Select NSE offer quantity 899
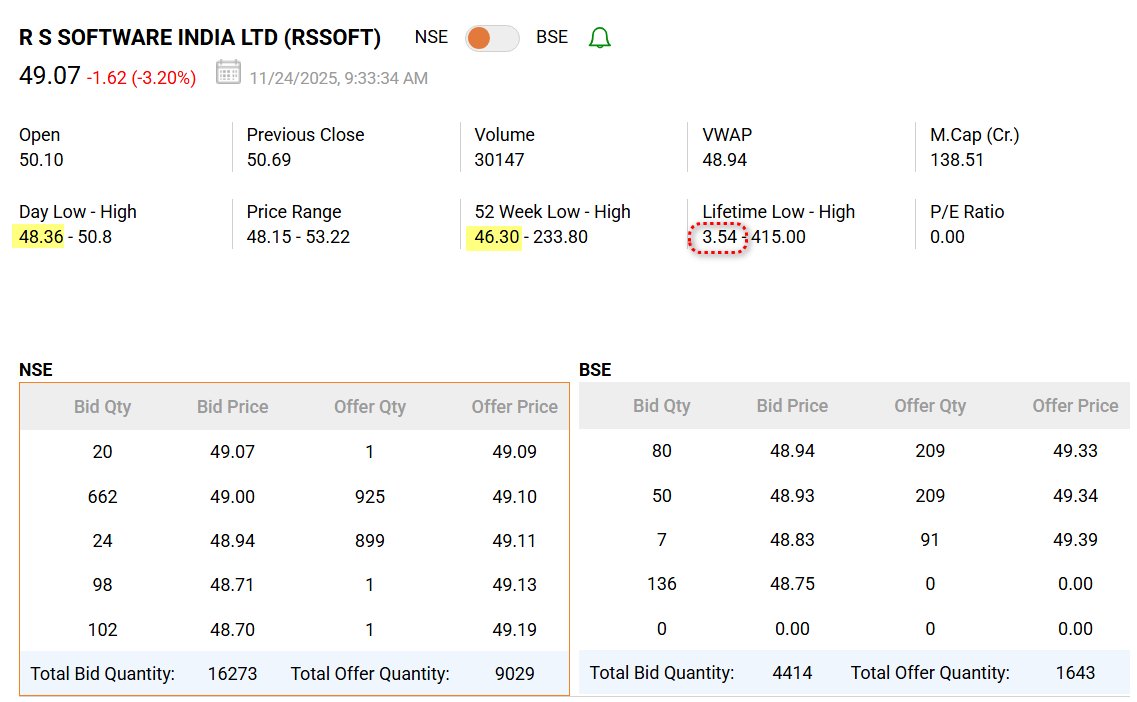The width and height of the screenshot is (1137, 702). (370, 541)
